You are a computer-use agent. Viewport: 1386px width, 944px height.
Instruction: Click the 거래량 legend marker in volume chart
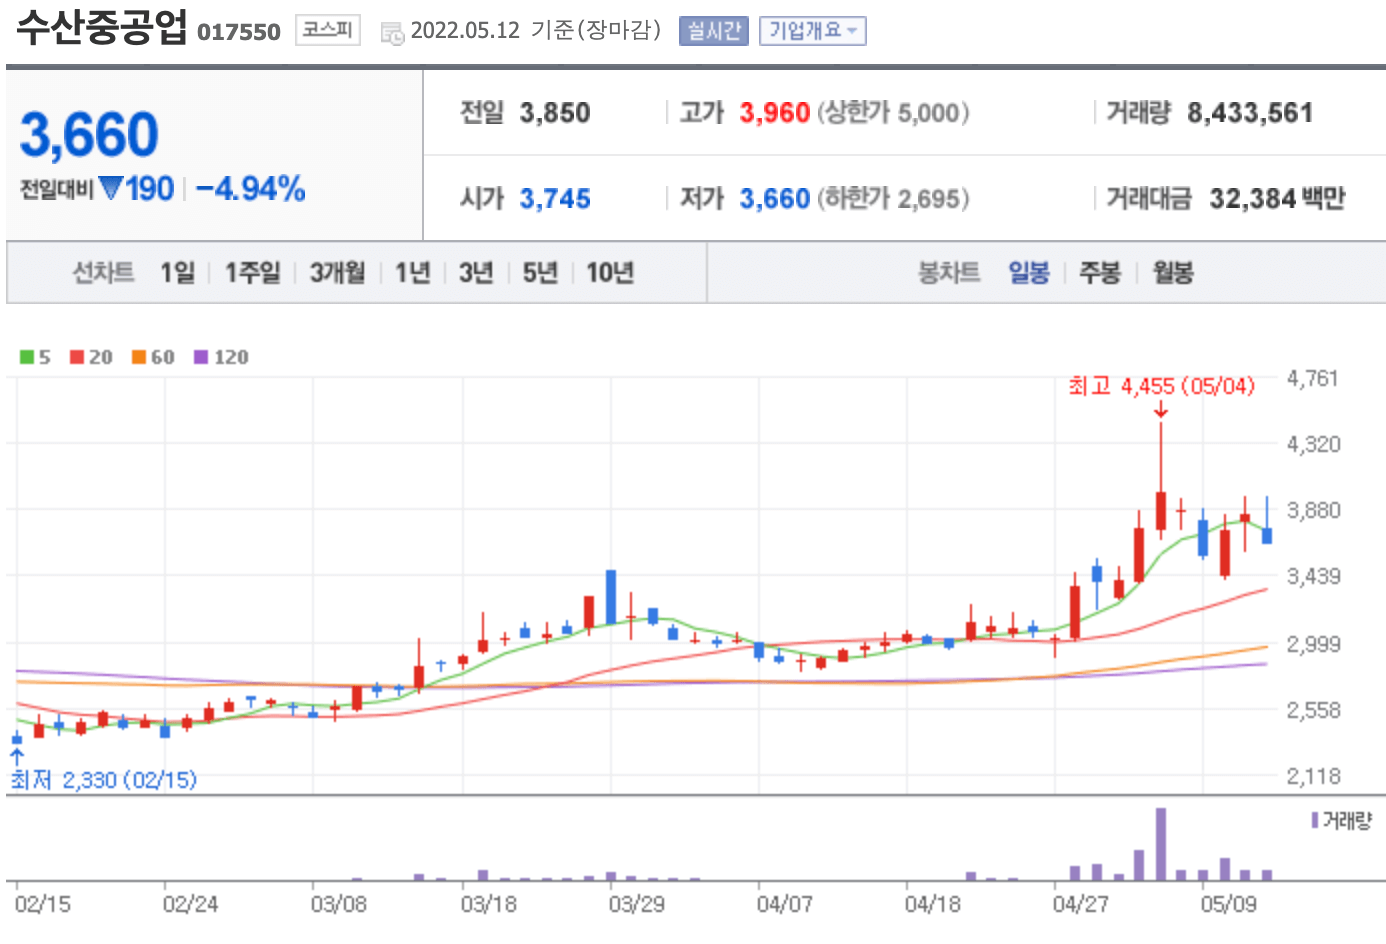pos(1315,820)
